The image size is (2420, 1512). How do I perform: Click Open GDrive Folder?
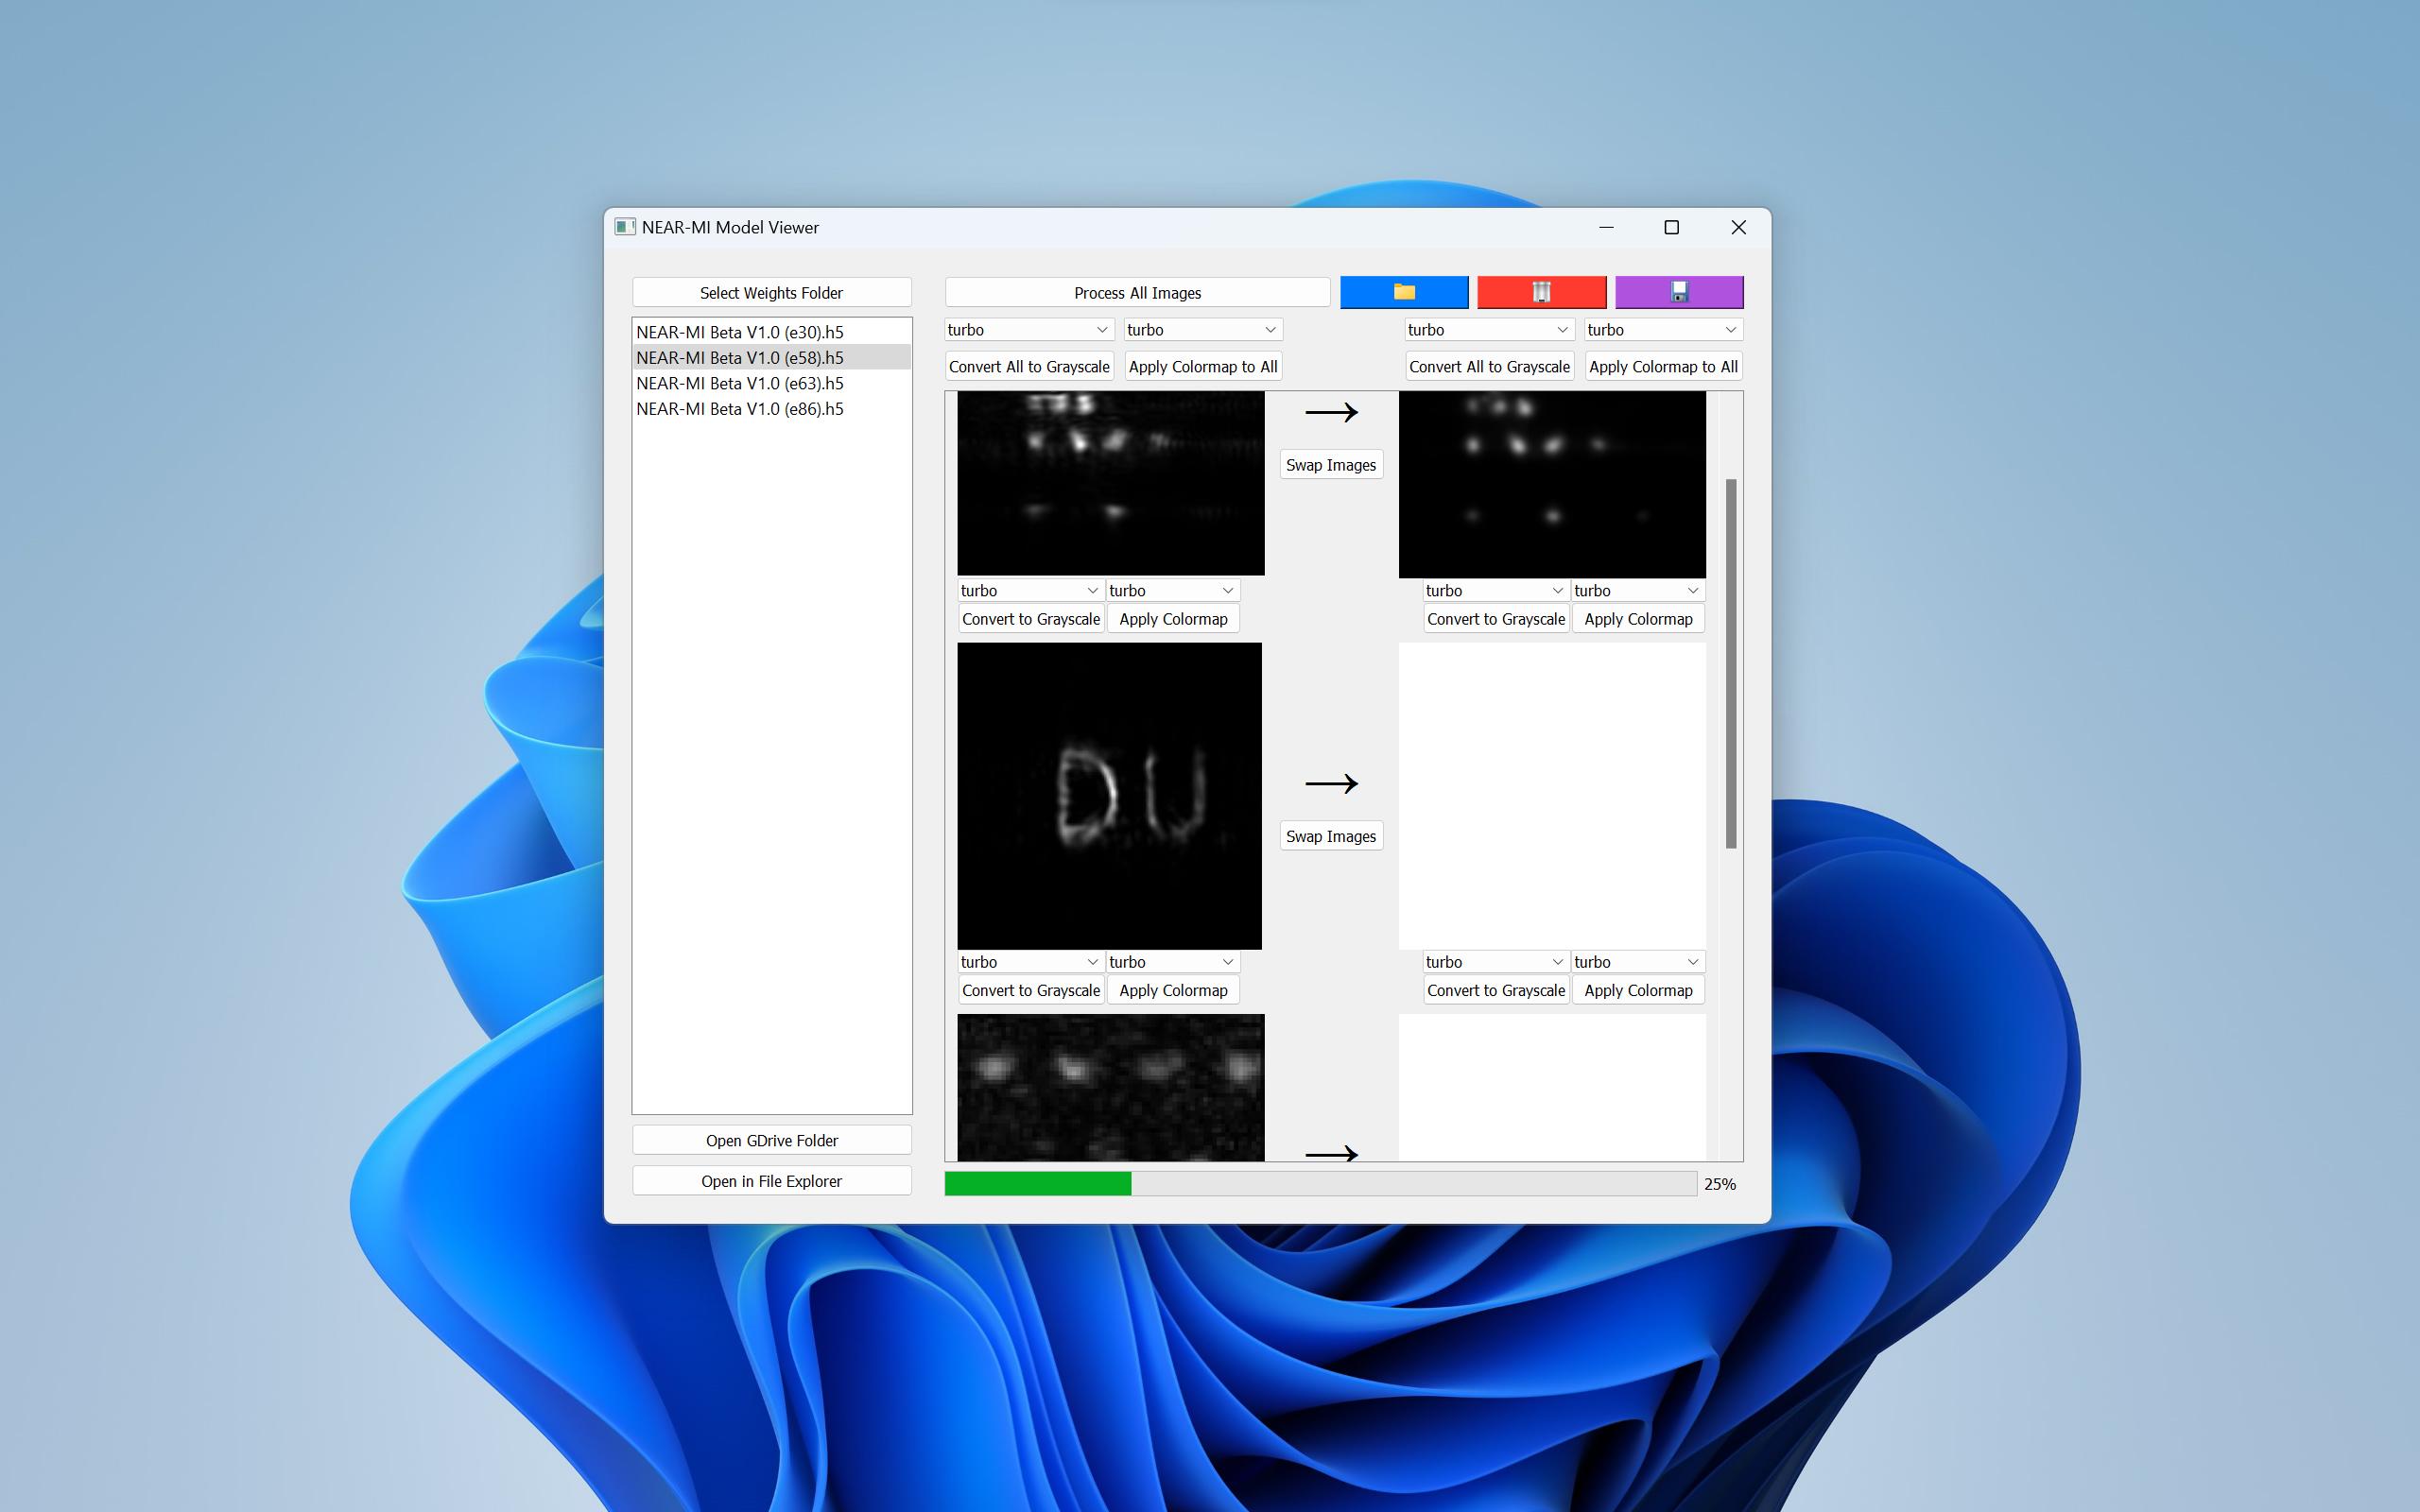pos(771,1140)
